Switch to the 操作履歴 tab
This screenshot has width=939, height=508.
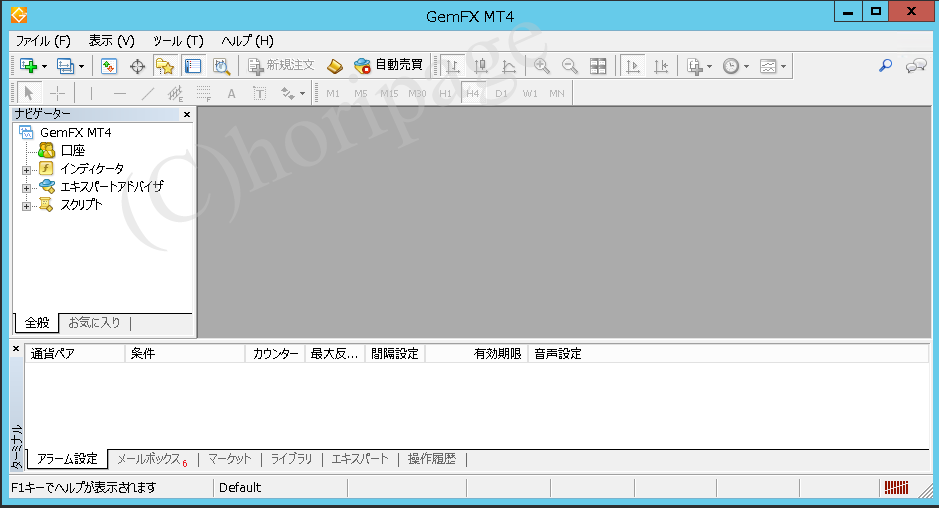432,459
